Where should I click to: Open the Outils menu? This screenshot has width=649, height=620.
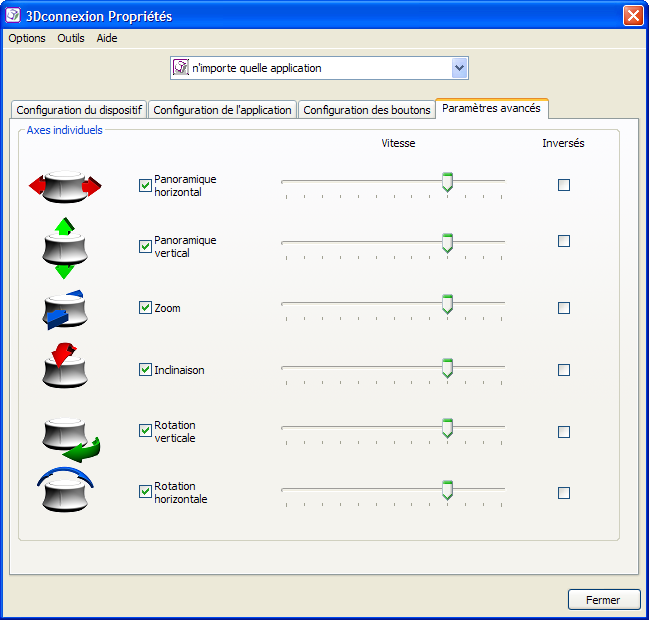71,38
